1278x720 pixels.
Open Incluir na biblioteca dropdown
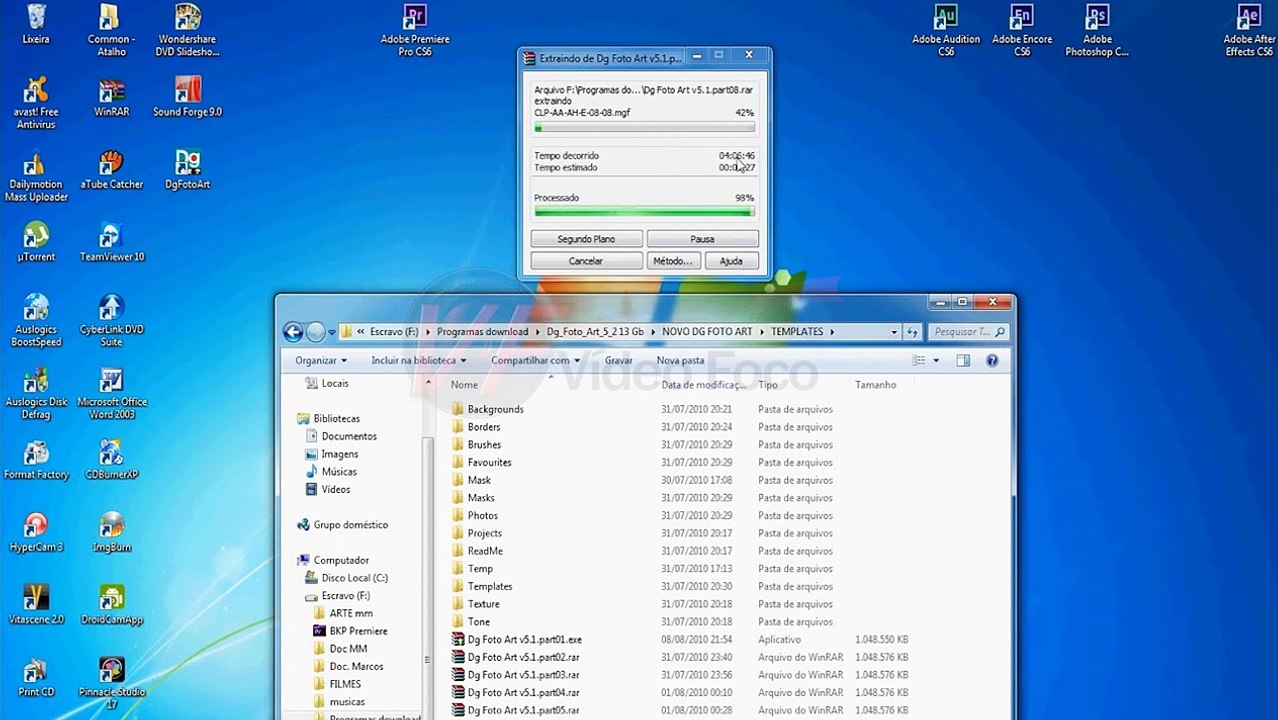419,360
